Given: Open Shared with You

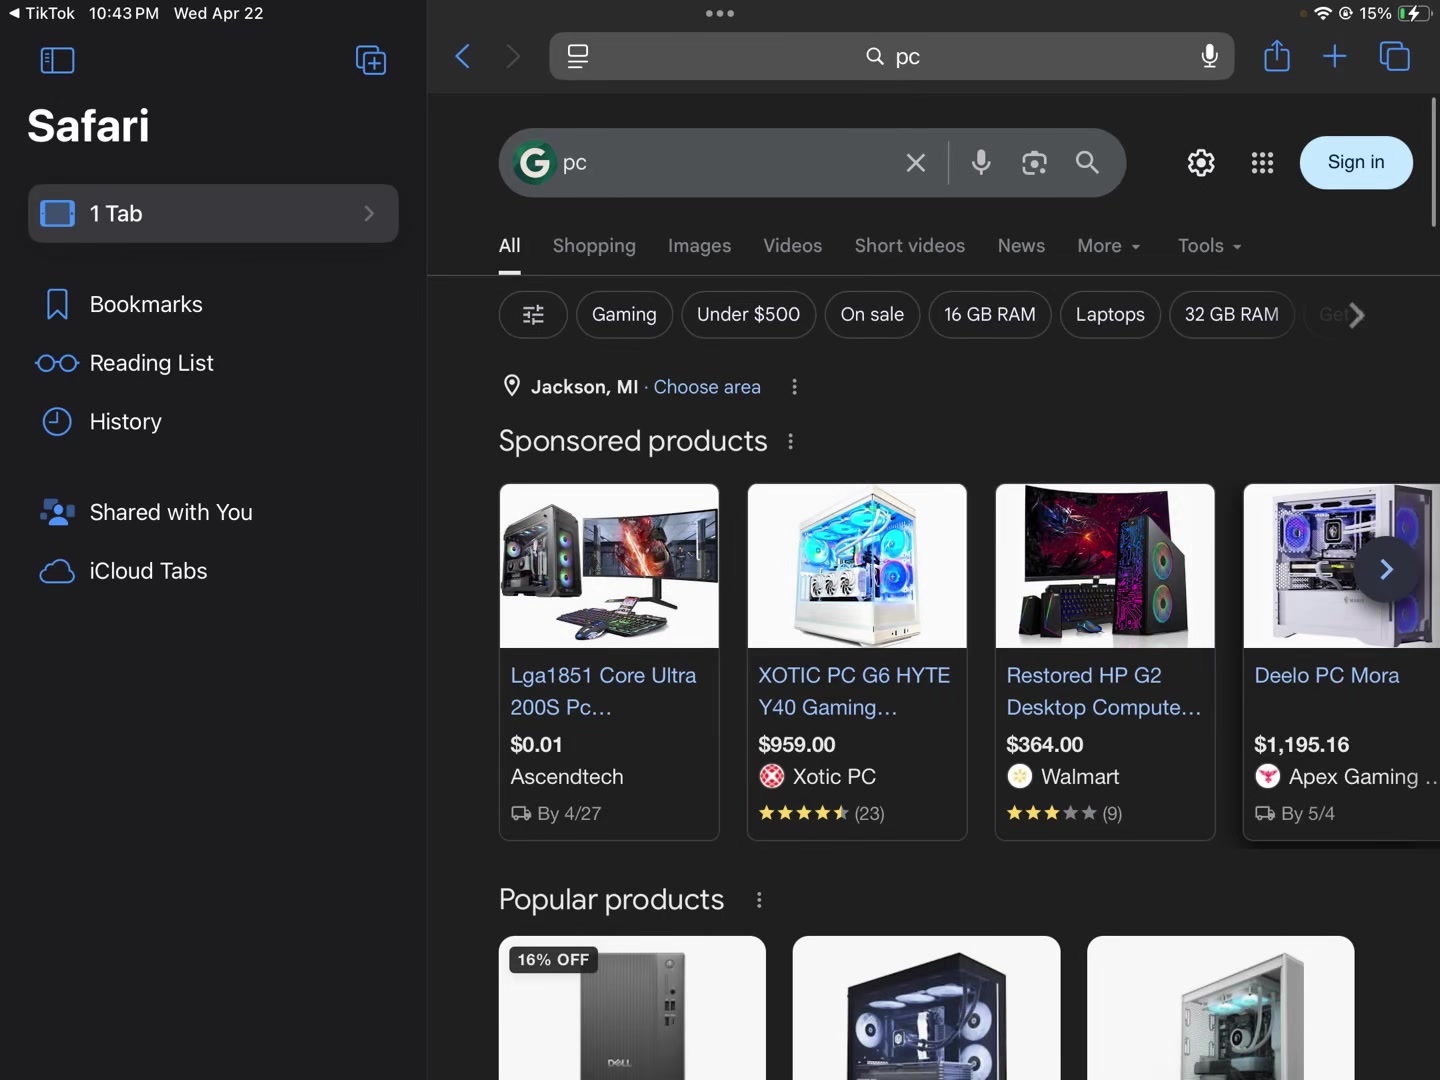Looking at the screenshot, I should (x=213, y=512).
